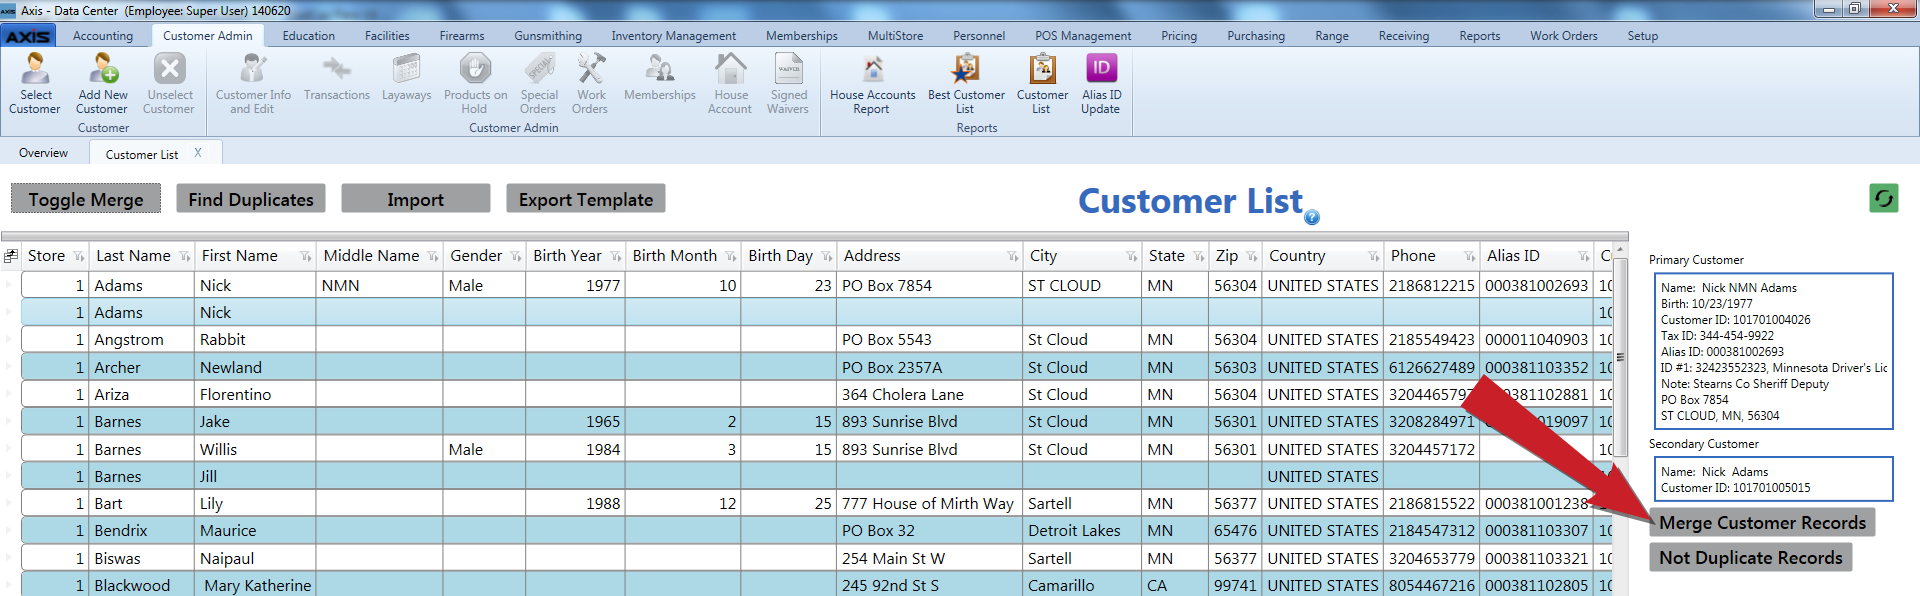Screen dimensions: 1920x596
Task: Open the Birth Year column filter
Action: coord(616,257)
